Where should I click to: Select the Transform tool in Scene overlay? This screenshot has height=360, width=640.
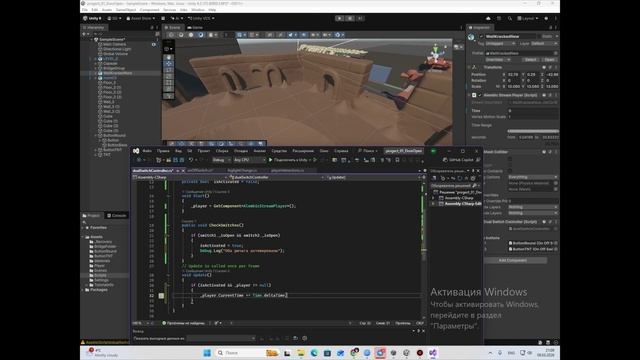click(169, 90)
